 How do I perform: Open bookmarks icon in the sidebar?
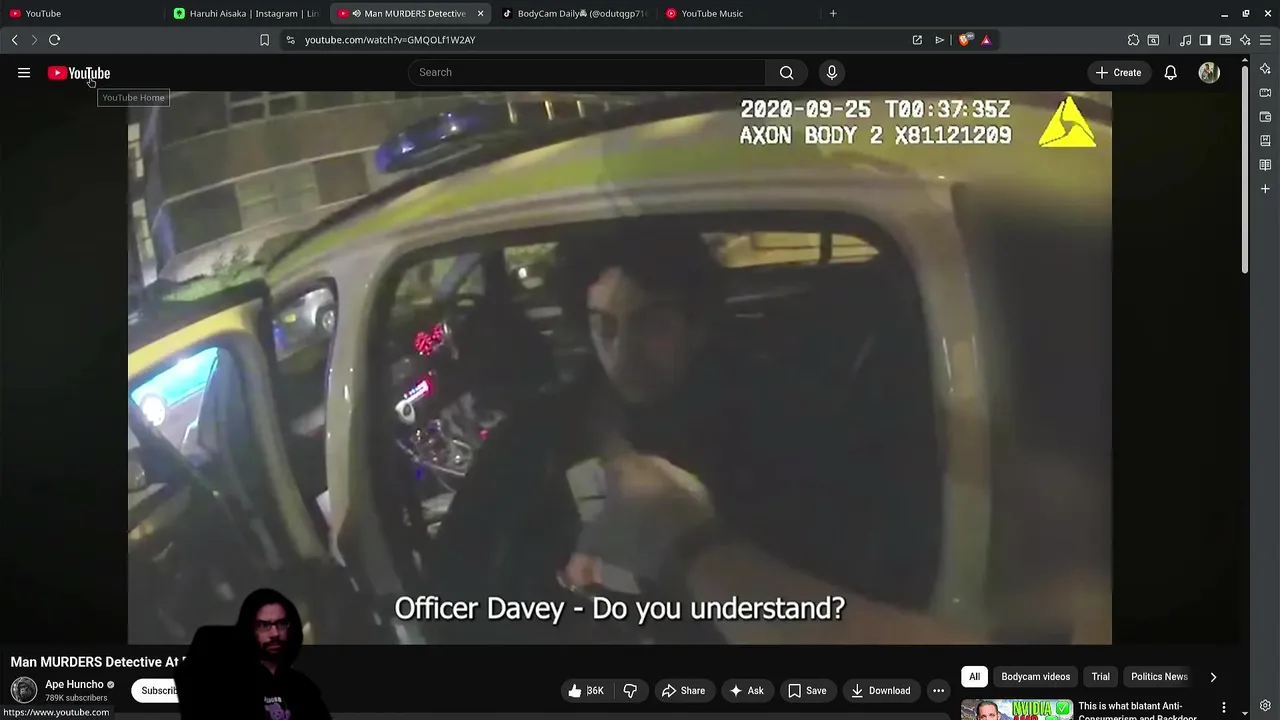pos(1265,141)
